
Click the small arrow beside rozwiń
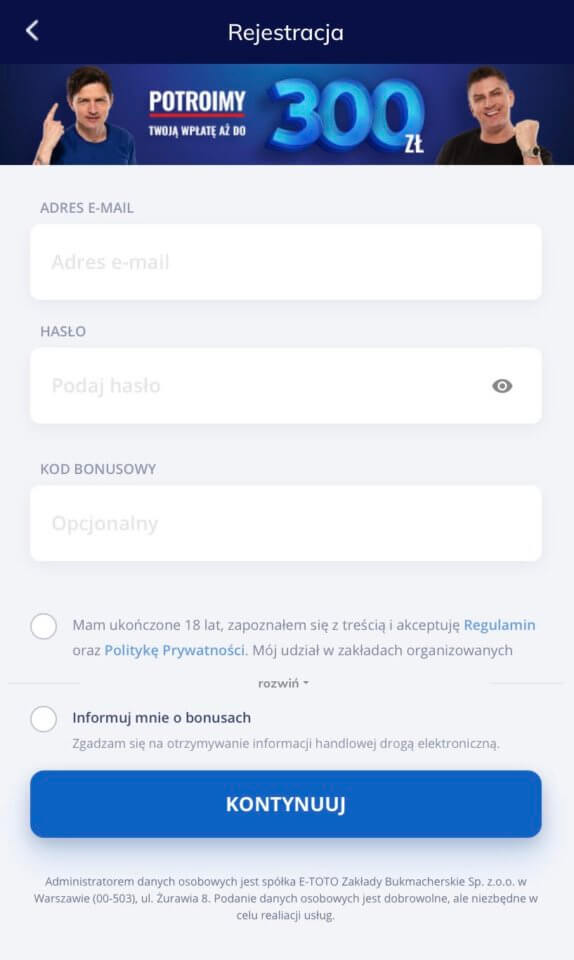[306, 683]
